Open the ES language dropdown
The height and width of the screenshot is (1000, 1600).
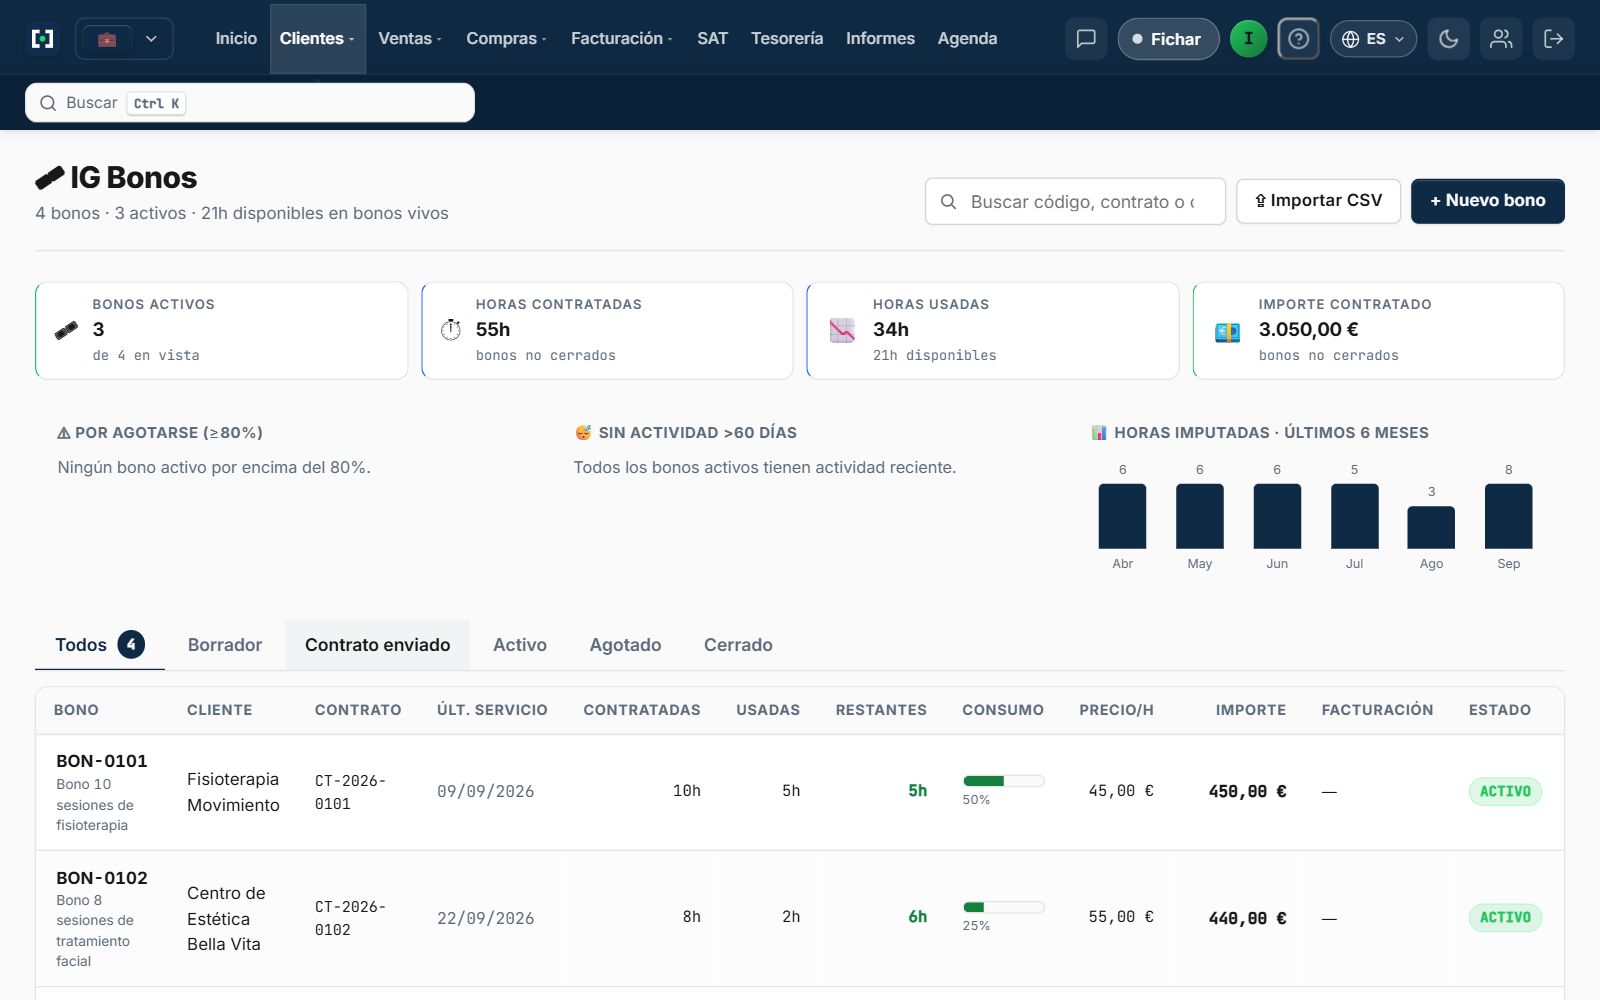1373,39
